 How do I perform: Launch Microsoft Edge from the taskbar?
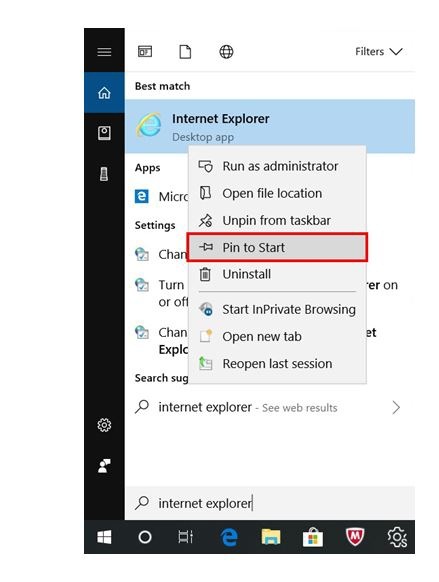click(229, 537)
